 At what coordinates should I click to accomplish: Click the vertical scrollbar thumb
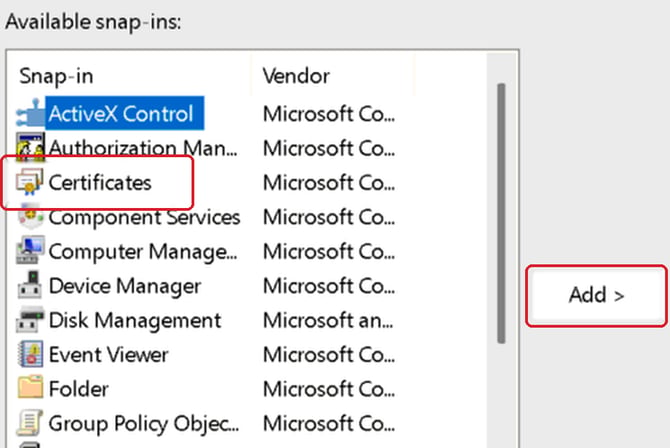tap(501, 213)
